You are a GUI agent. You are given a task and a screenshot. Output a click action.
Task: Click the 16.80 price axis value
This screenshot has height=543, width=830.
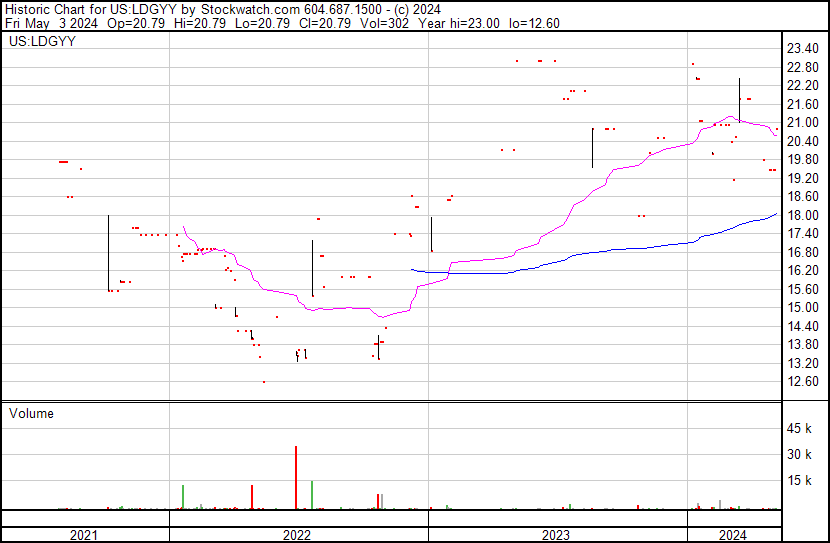click(x=802, y=252)
